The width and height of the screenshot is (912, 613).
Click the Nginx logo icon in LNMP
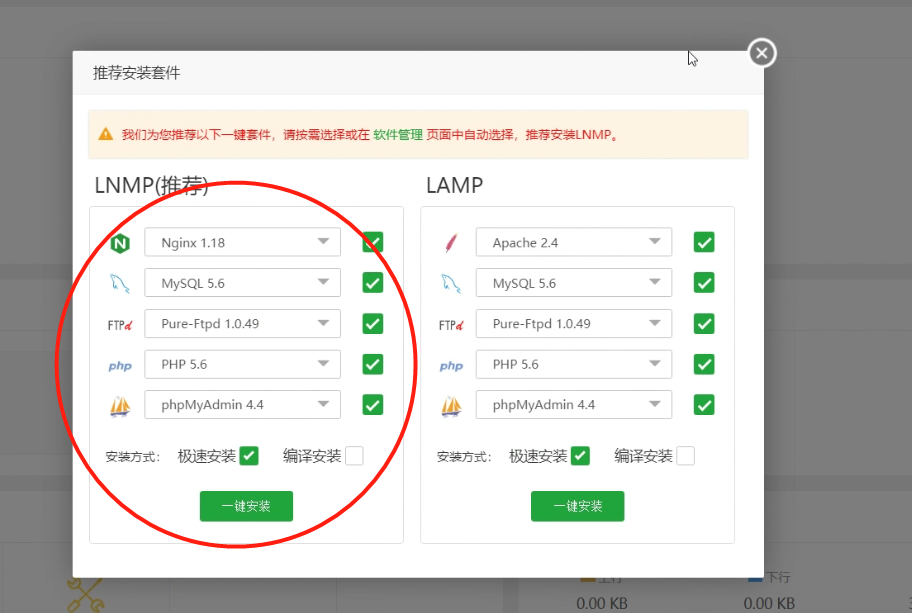click(x=120, y=243)
